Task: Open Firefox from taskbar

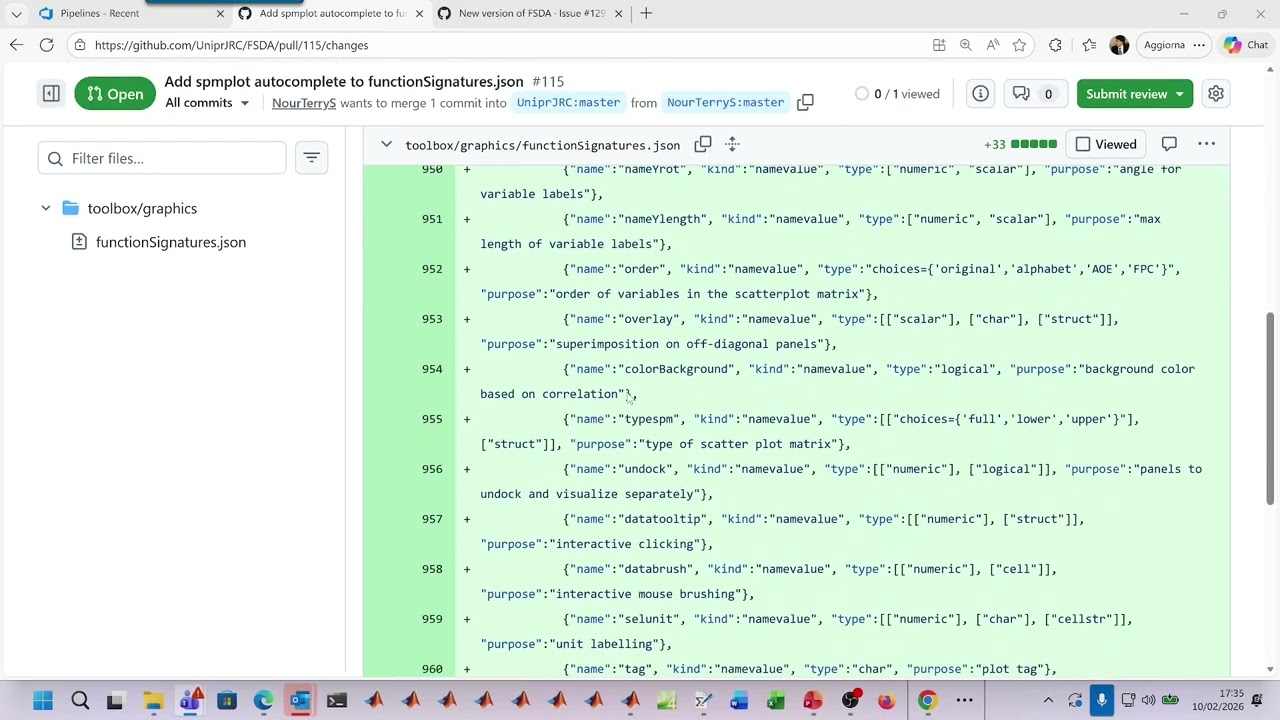Action: point(886,701)
